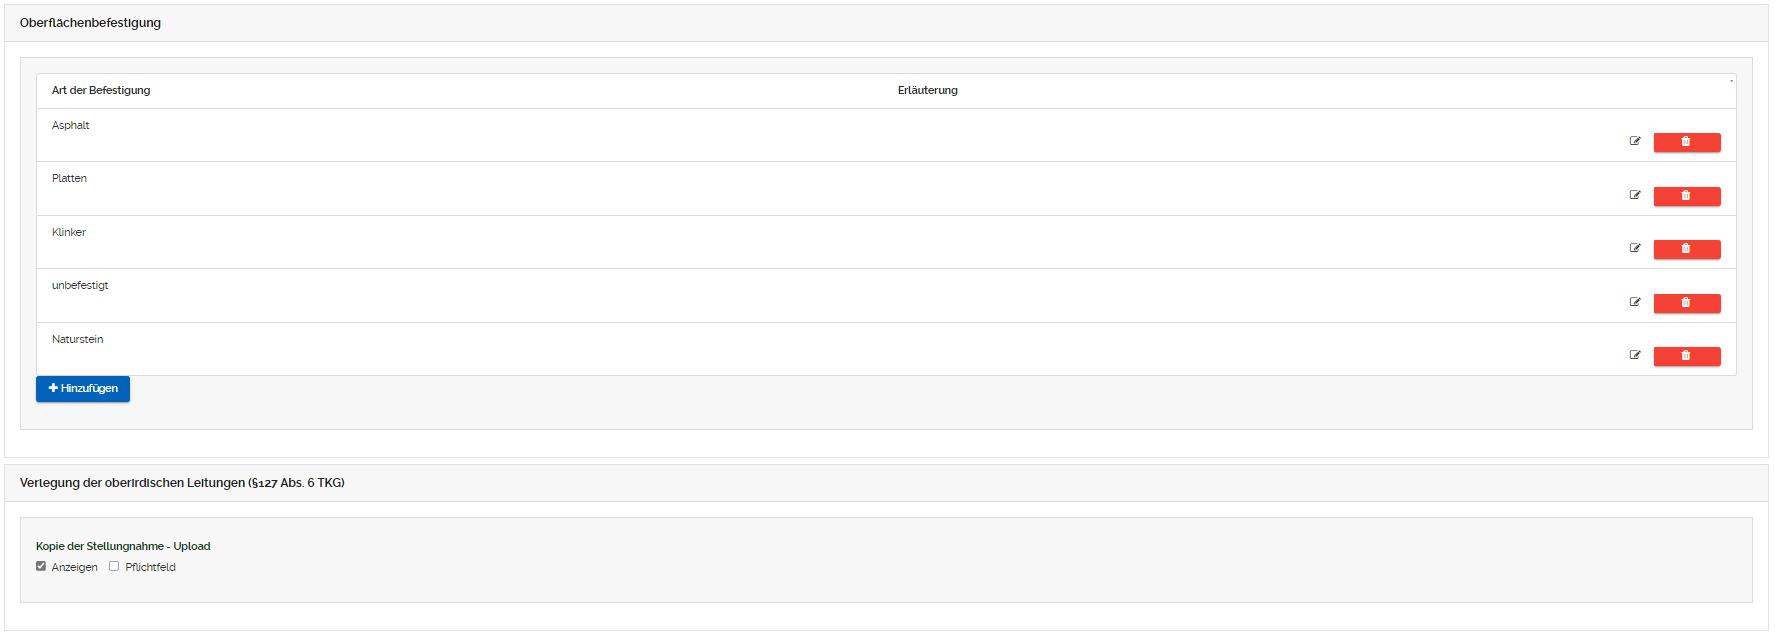Screen dimensions: 1775x637
Task: Click the Hinzufügen button
Action: [x=83, y=388]
